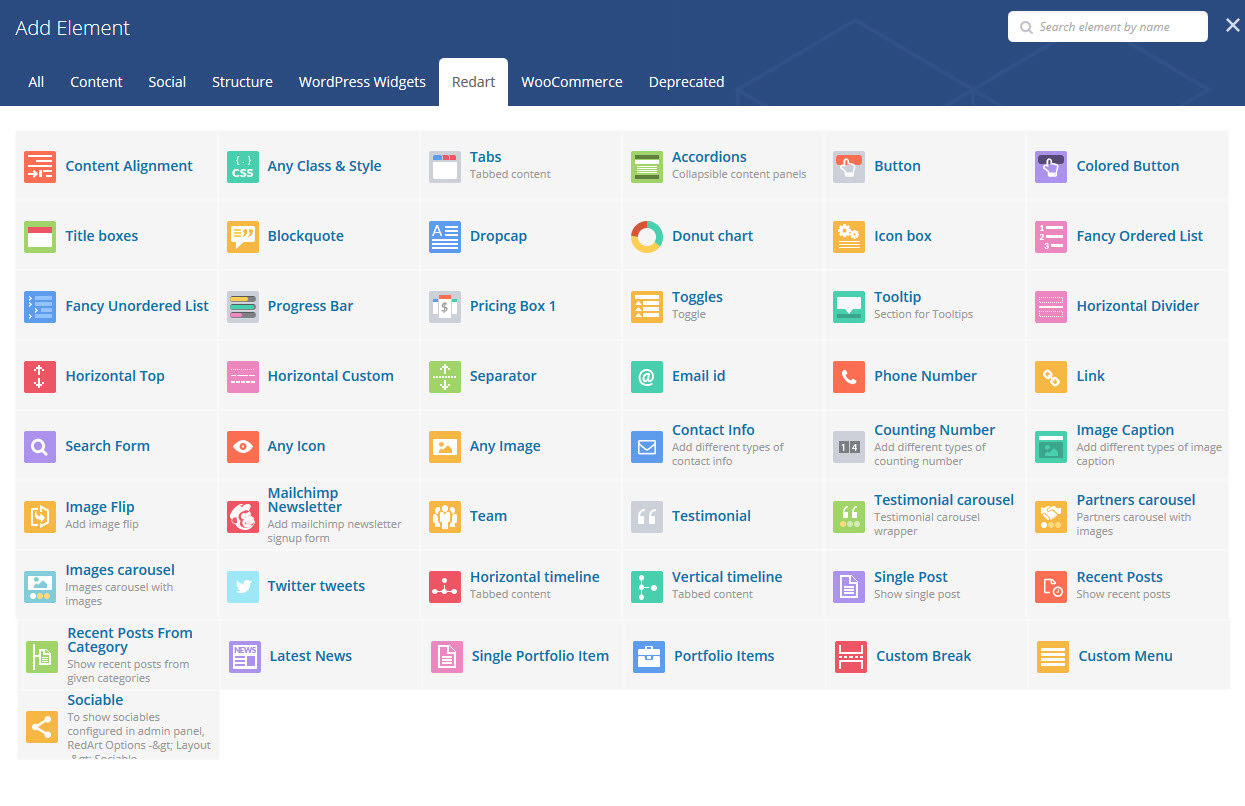
Task: Click the Sociable share icon
Action: click(x=42, y=727)
